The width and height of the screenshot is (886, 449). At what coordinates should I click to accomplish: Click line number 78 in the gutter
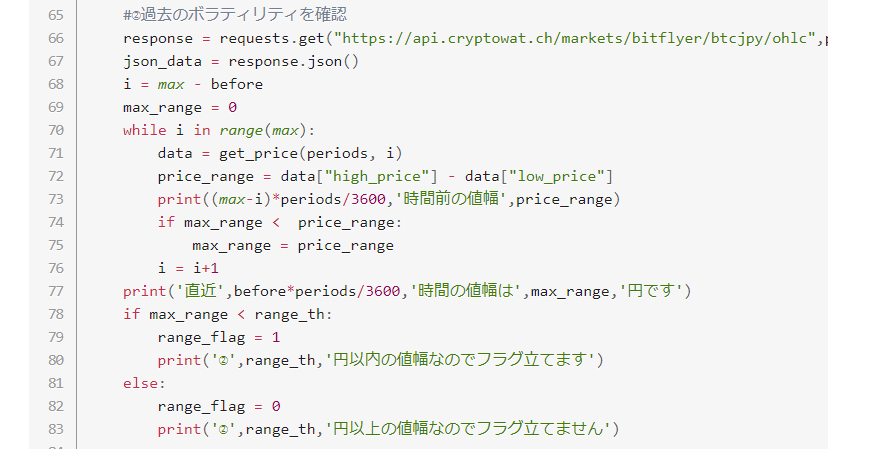[x=55, y=314]
